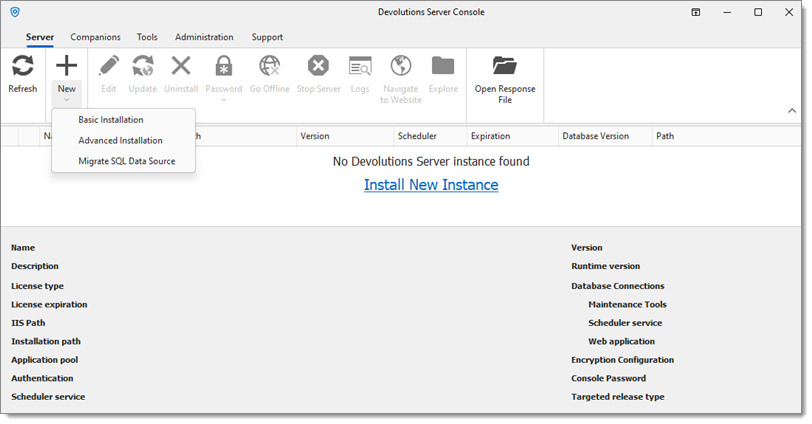Switch to the Companions tab

point(95,37)
